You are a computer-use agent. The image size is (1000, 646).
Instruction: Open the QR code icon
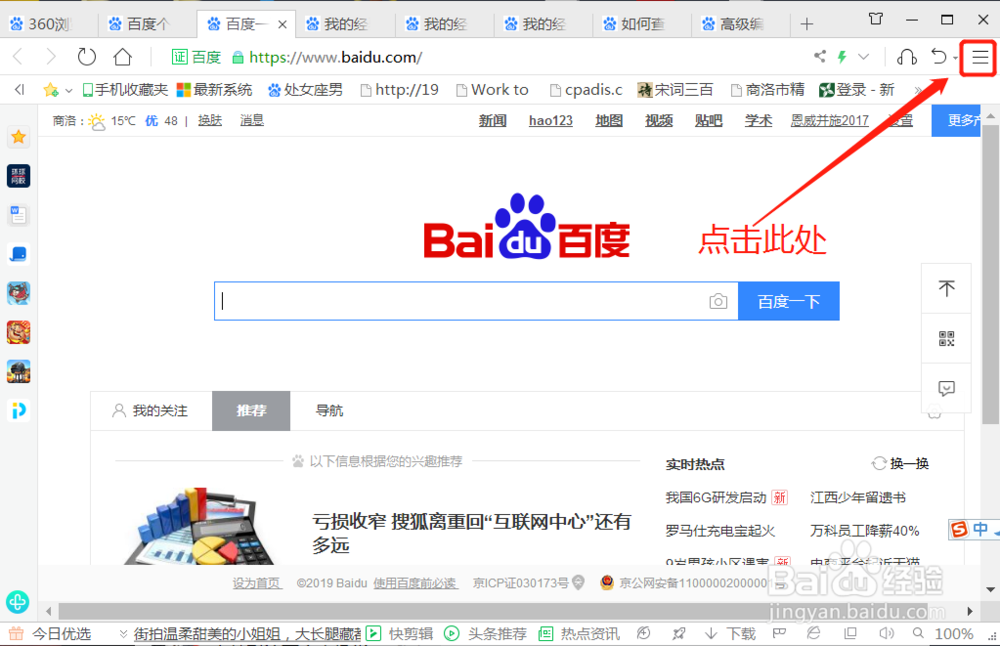[946, 339]
